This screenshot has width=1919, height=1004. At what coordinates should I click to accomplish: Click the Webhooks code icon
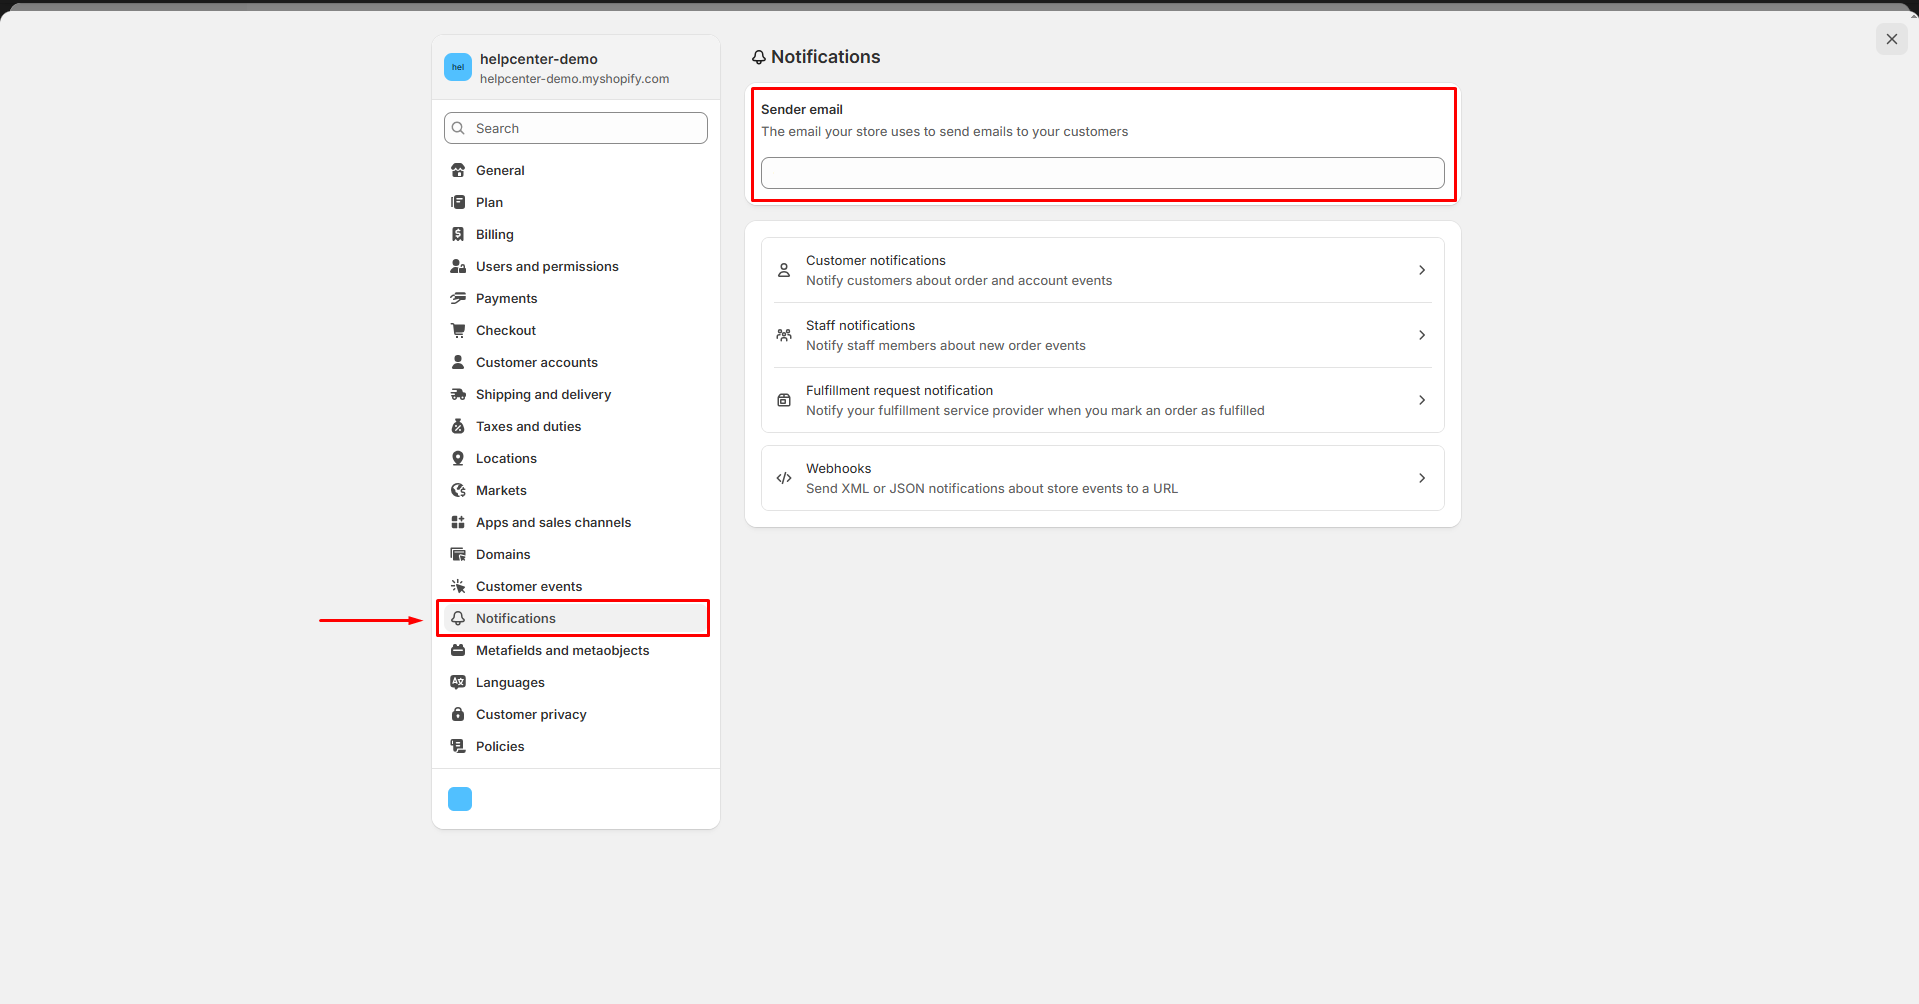(784, 478)
